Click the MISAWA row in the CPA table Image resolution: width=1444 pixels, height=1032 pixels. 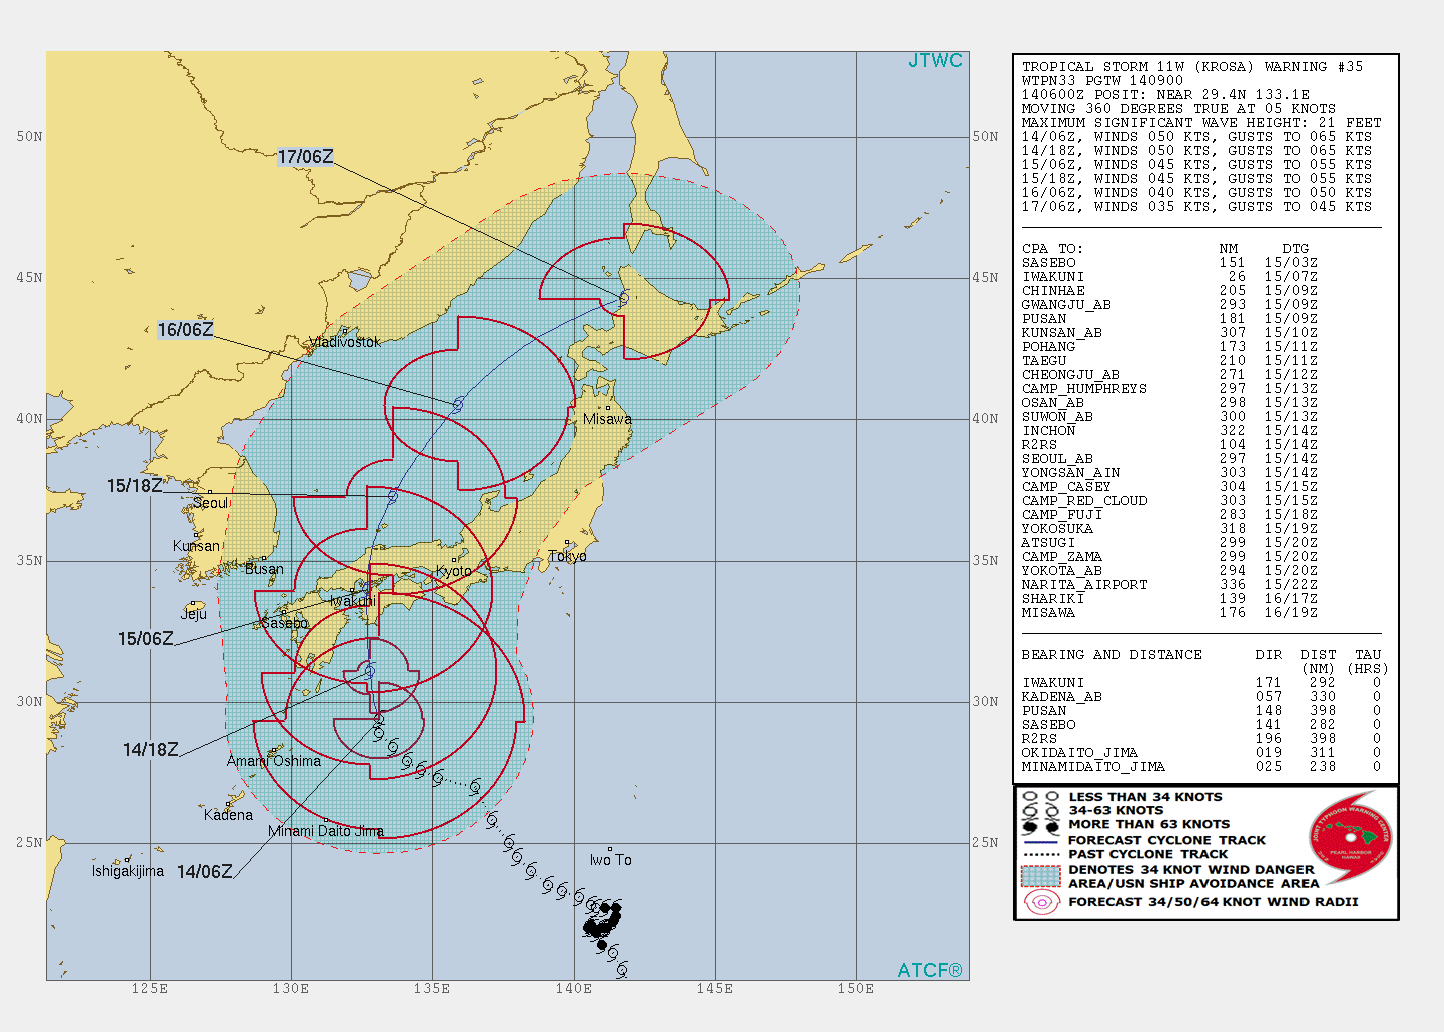tap(1170, 613)
